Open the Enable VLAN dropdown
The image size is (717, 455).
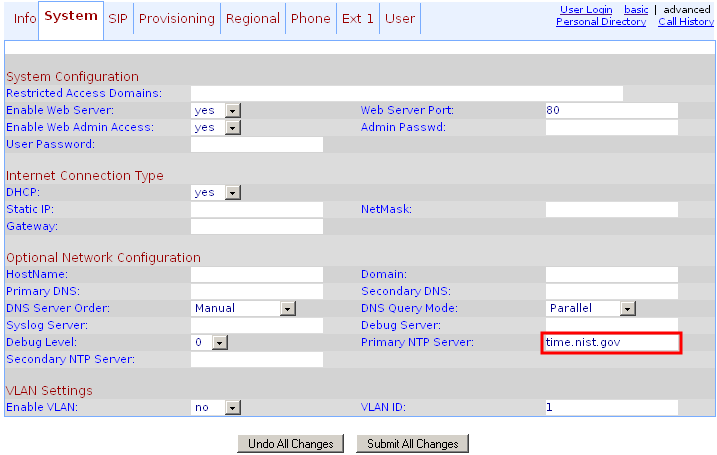pos(217,407)
